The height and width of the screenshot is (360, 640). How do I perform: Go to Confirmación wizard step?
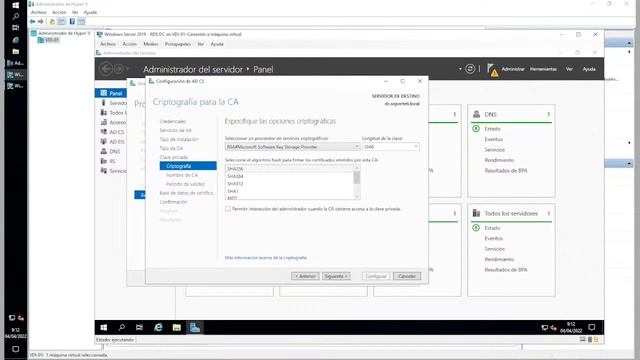[173, 202]
